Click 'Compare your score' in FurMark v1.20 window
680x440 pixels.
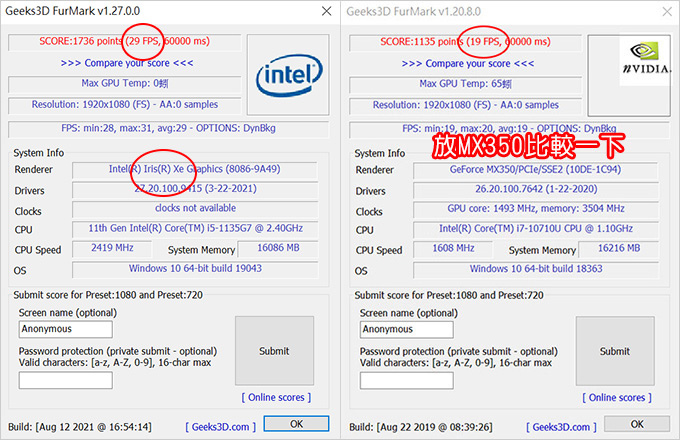click(468, 64)
